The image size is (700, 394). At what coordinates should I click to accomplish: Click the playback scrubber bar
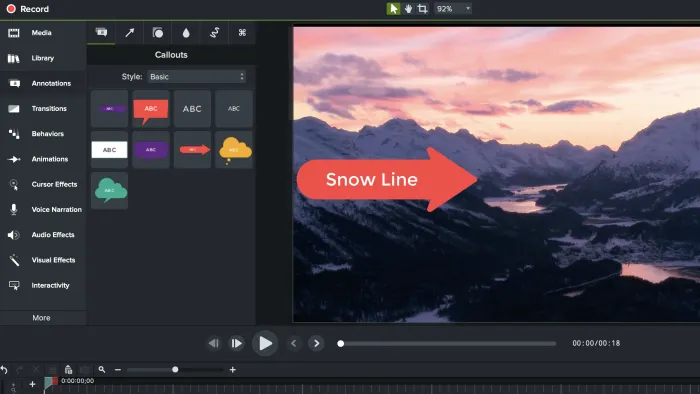[x=447, y=344]
